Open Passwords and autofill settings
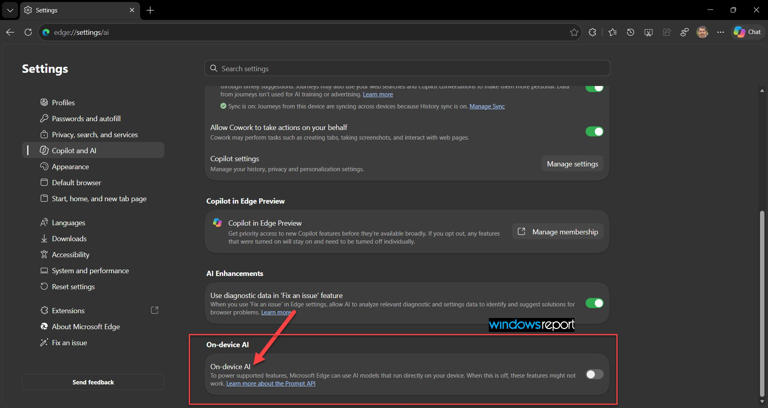The image size is (768, 408). click(x=93, y=119)
